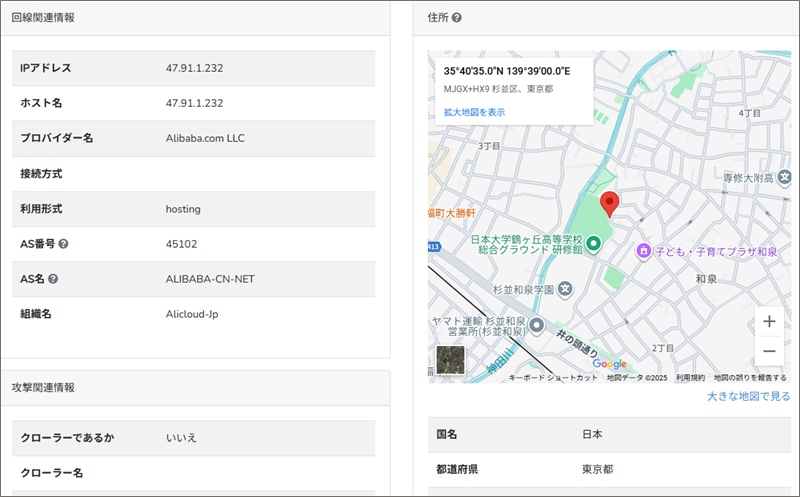Click plus code MJGX+HX9 杉並区 text

pos(498,89)
